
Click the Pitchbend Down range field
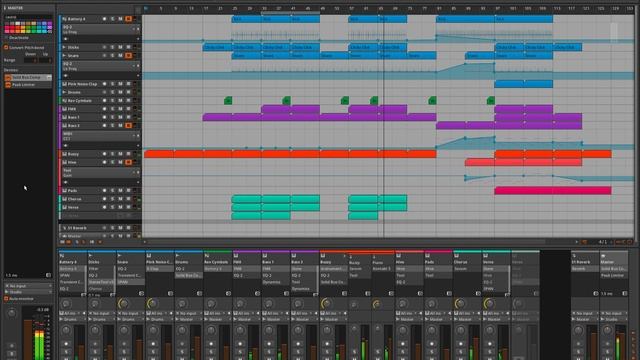[x=30, y=60]
